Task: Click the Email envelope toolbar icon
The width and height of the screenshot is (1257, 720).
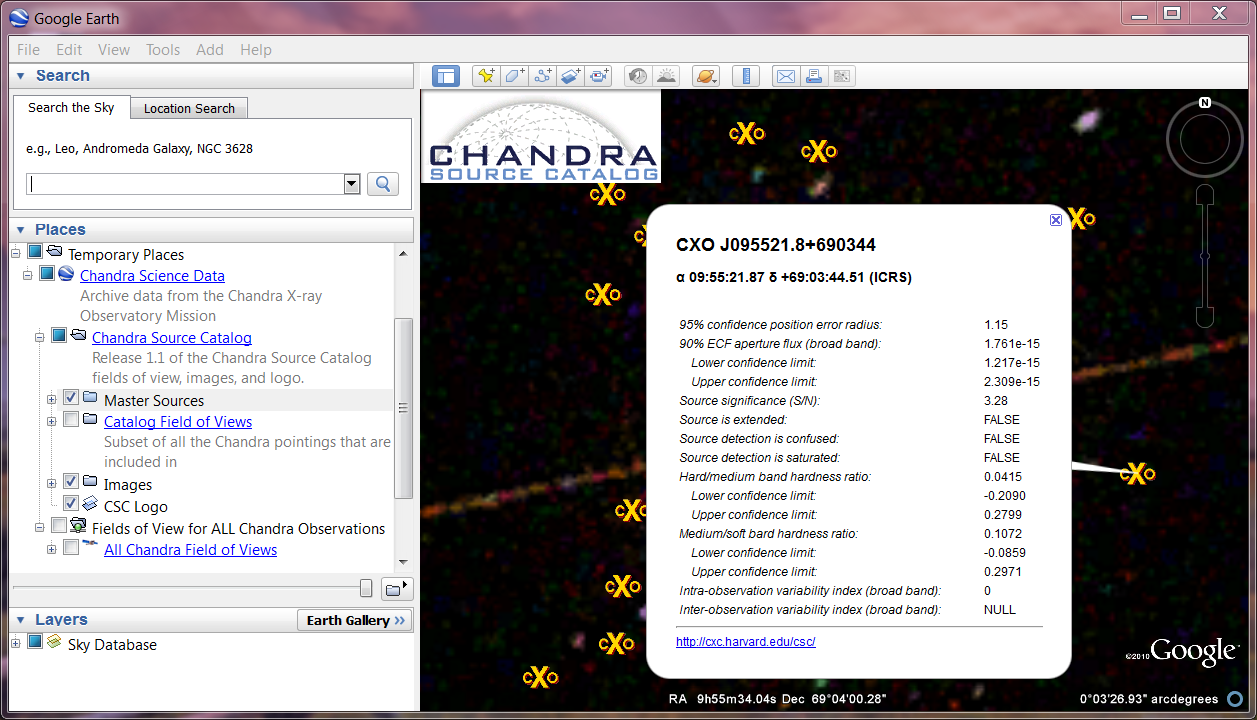Action: click(x=786, y=76)
